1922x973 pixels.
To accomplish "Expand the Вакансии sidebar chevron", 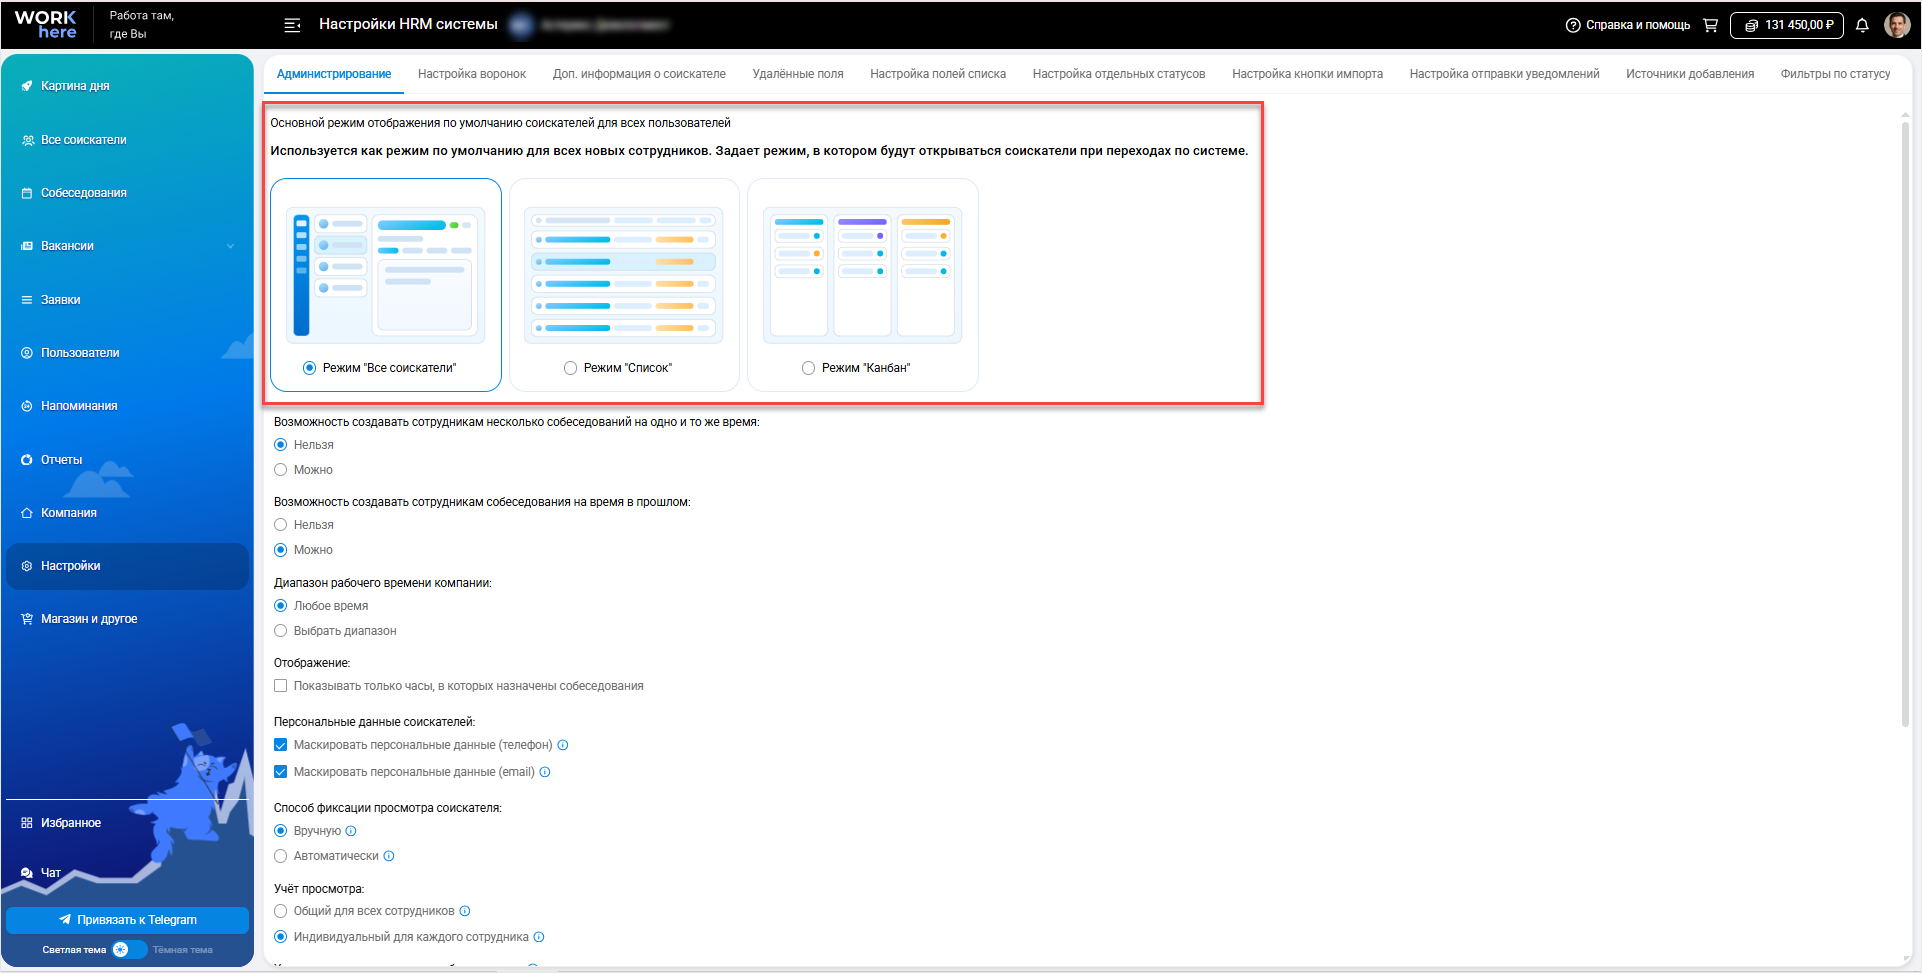I will [231, 246].
